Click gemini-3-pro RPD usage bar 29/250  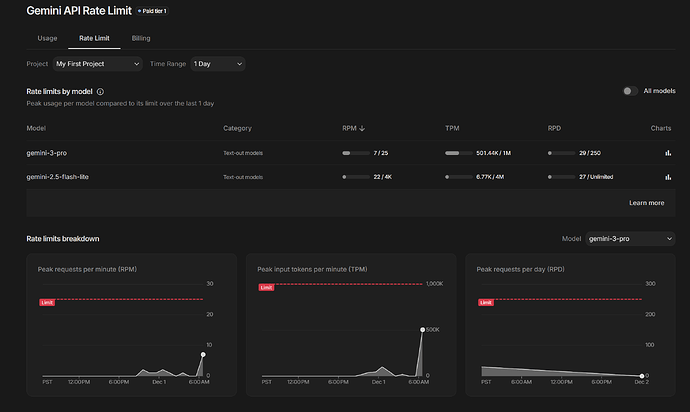tap(562, 153)
